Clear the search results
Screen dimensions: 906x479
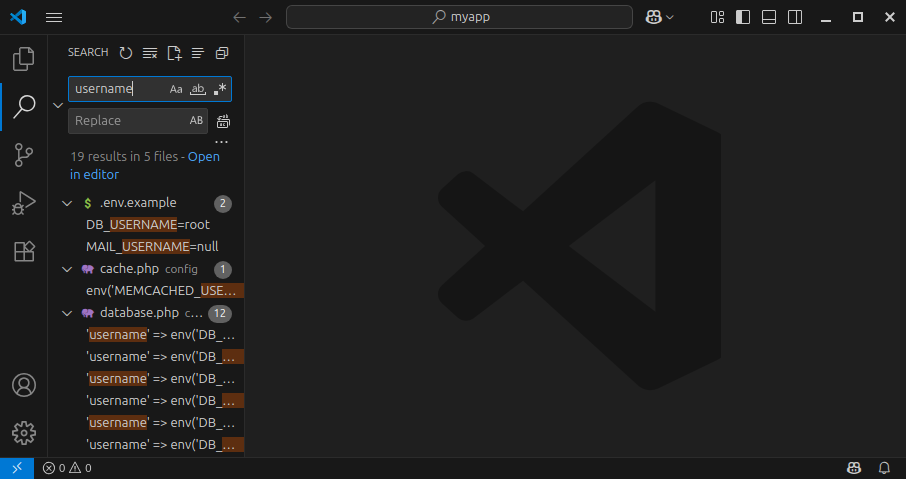point(150,53)
